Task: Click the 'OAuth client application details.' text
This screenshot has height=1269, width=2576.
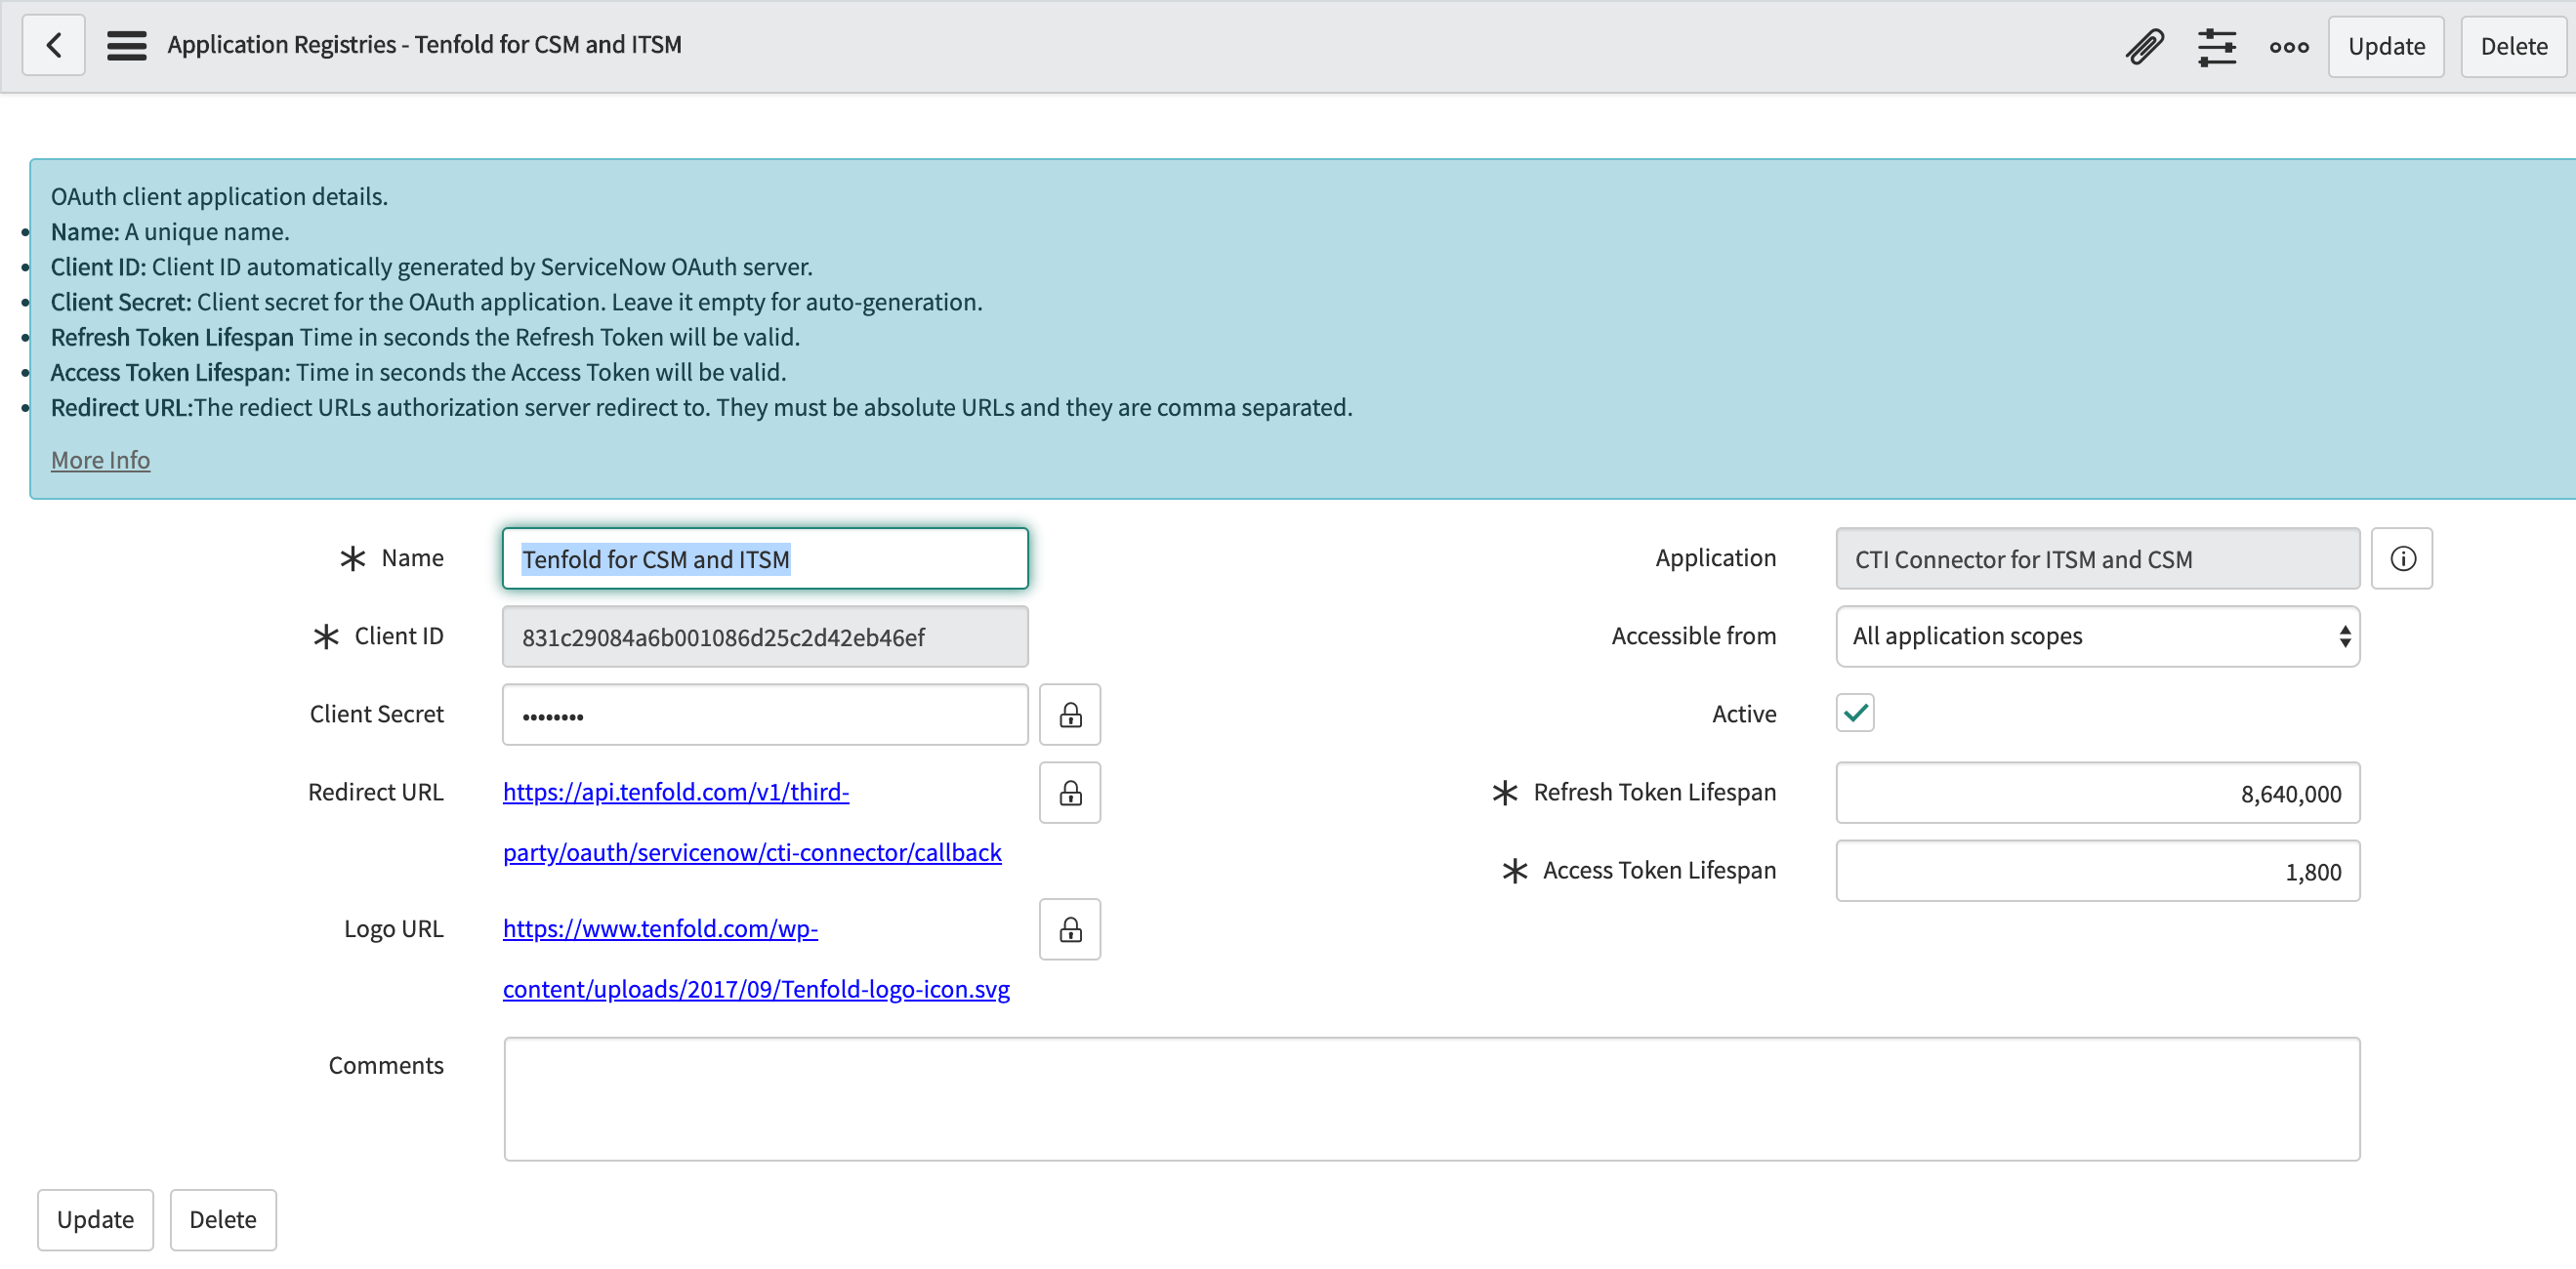Action: (x=219, y=196)
